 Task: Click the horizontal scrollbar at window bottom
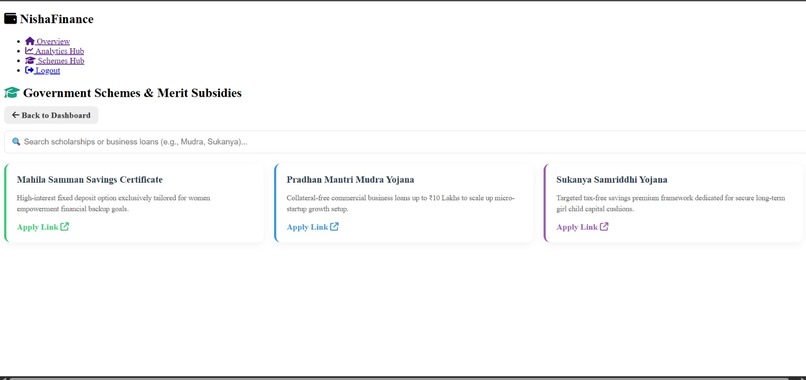398,378
